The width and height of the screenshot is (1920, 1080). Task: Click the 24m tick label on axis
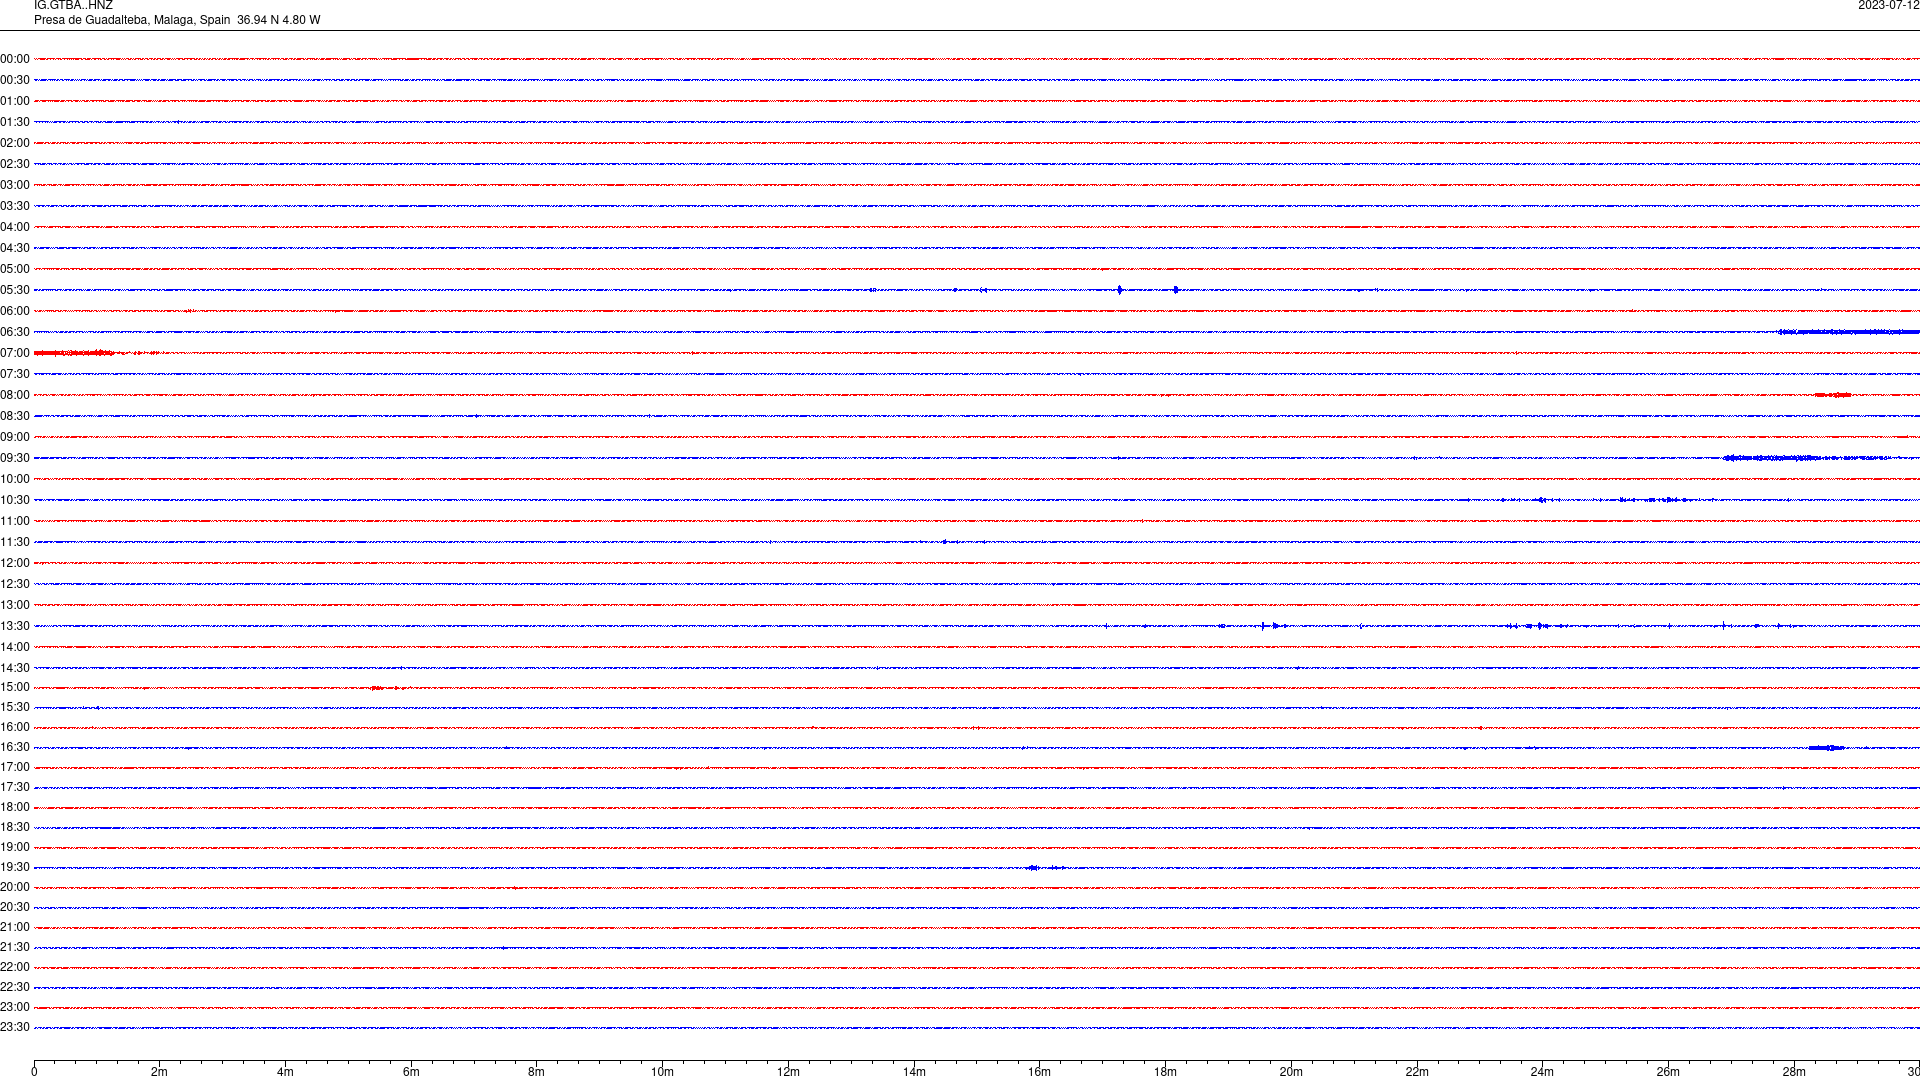(x=1542, y=1072)
